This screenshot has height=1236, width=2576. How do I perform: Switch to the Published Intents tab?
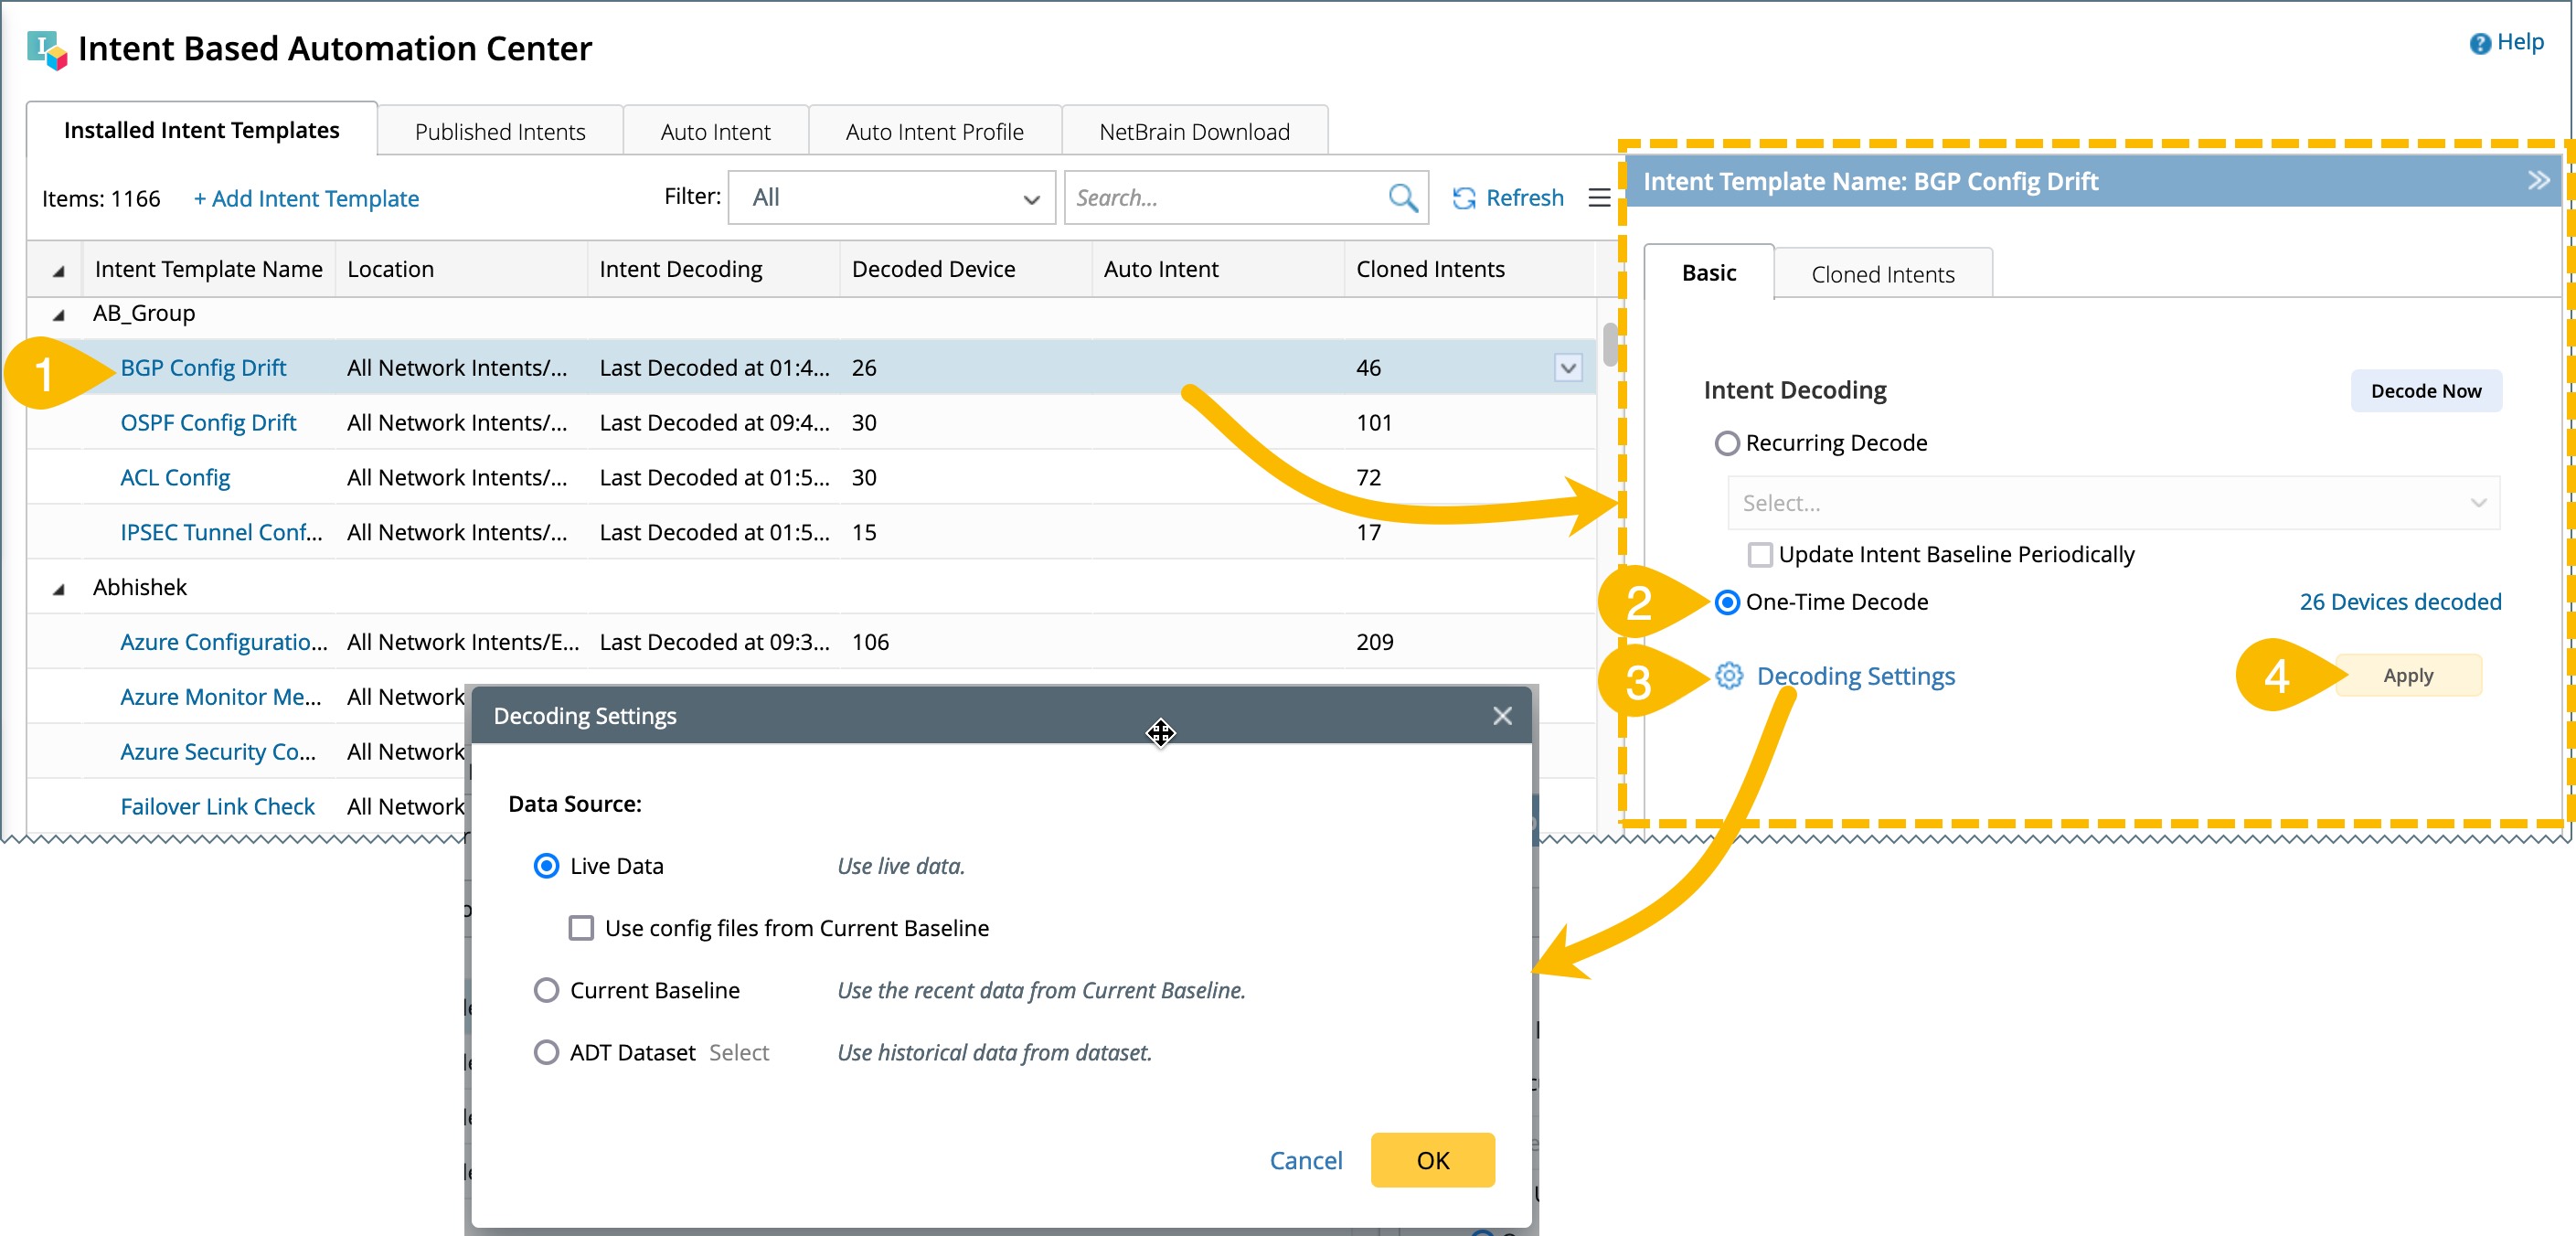point(499,132)
